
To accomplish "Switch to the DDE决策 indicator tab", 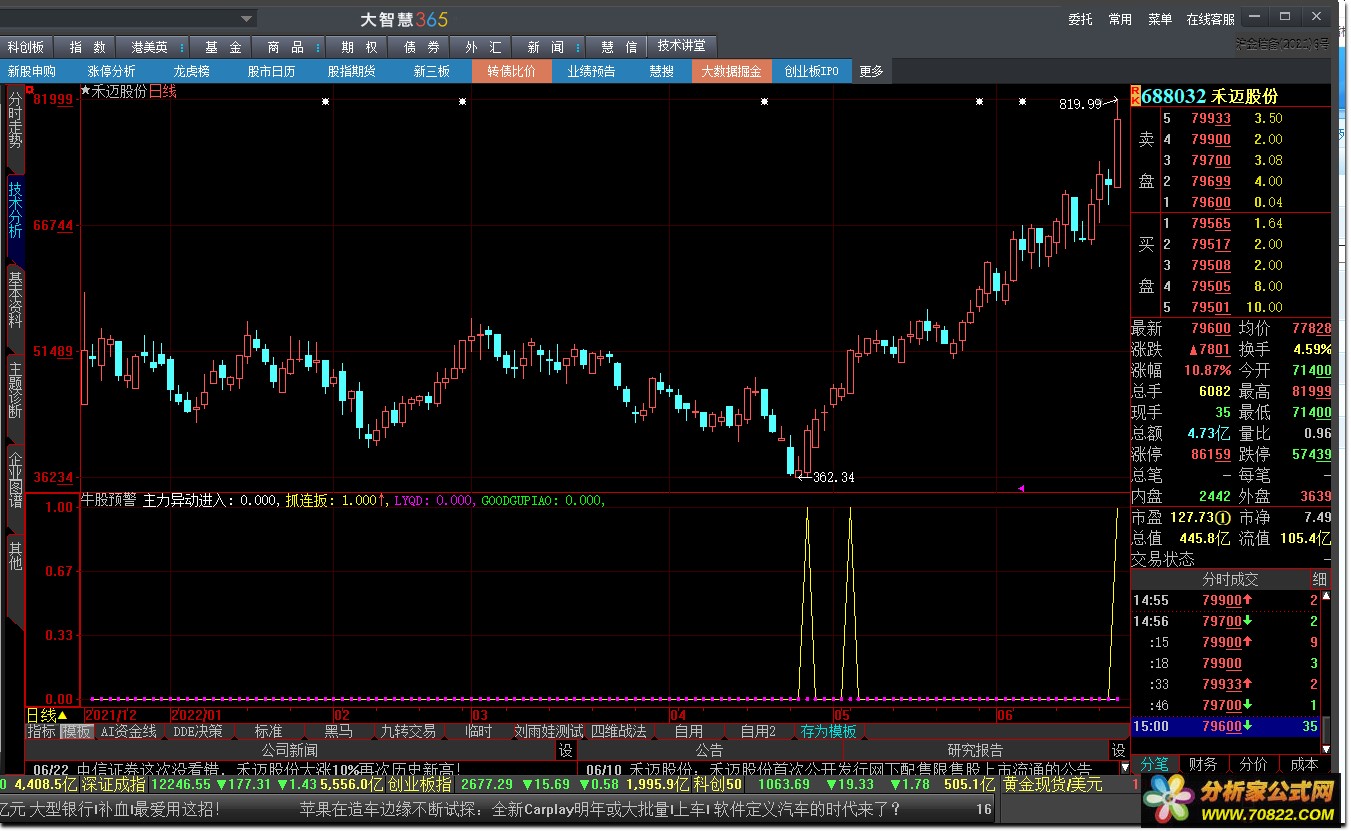I will coord(198,732).
